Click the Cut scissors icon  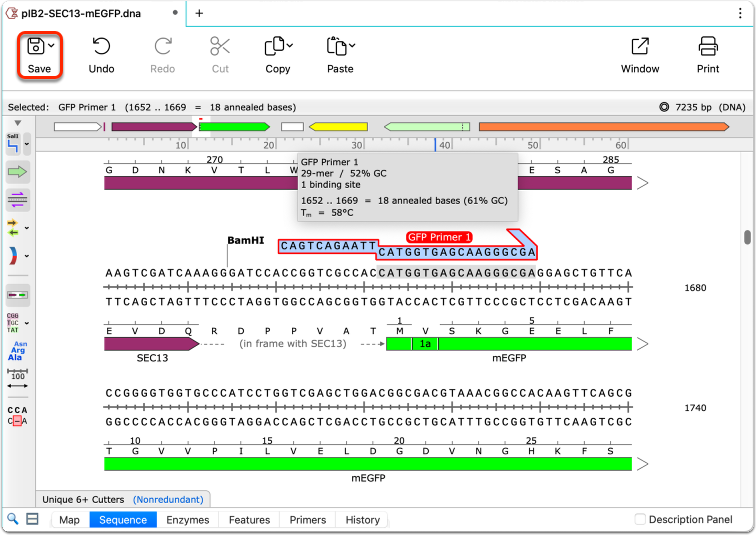(x=220, y=46)
